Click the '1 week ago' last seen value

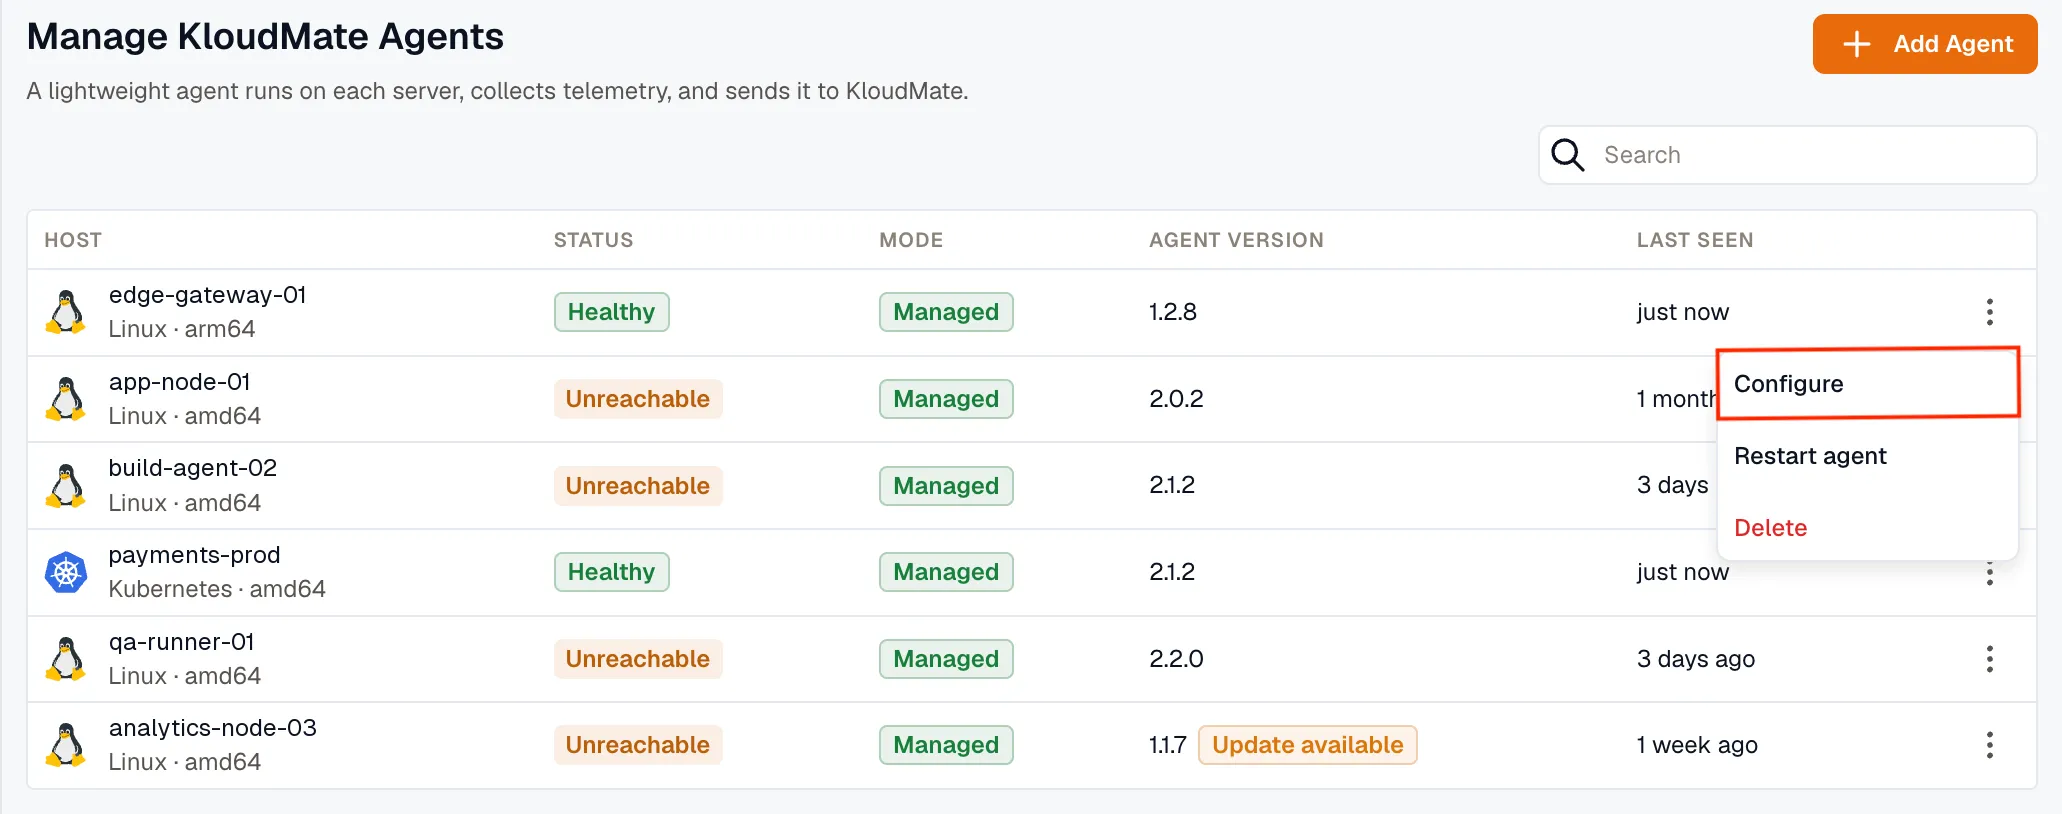click(x=1697, y=745)
